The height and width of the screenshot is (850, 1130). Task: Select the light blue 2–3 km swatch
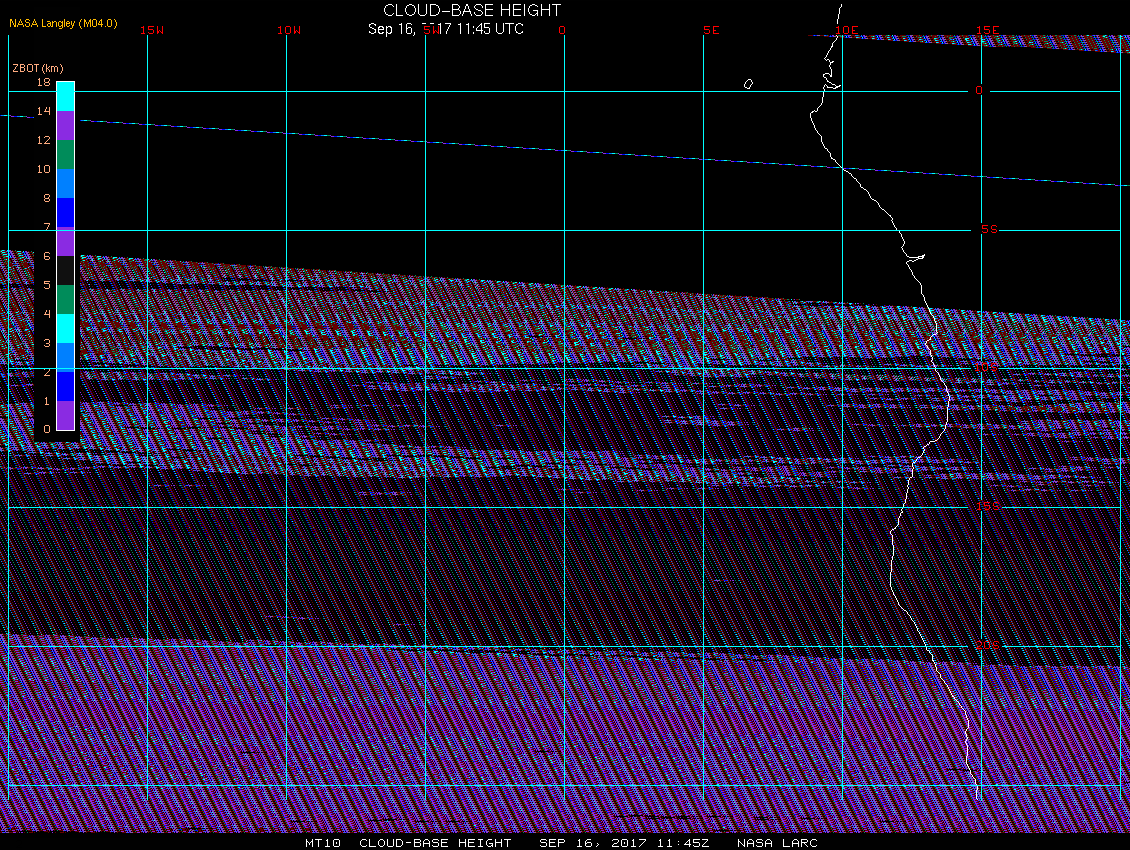pos(66,357)
